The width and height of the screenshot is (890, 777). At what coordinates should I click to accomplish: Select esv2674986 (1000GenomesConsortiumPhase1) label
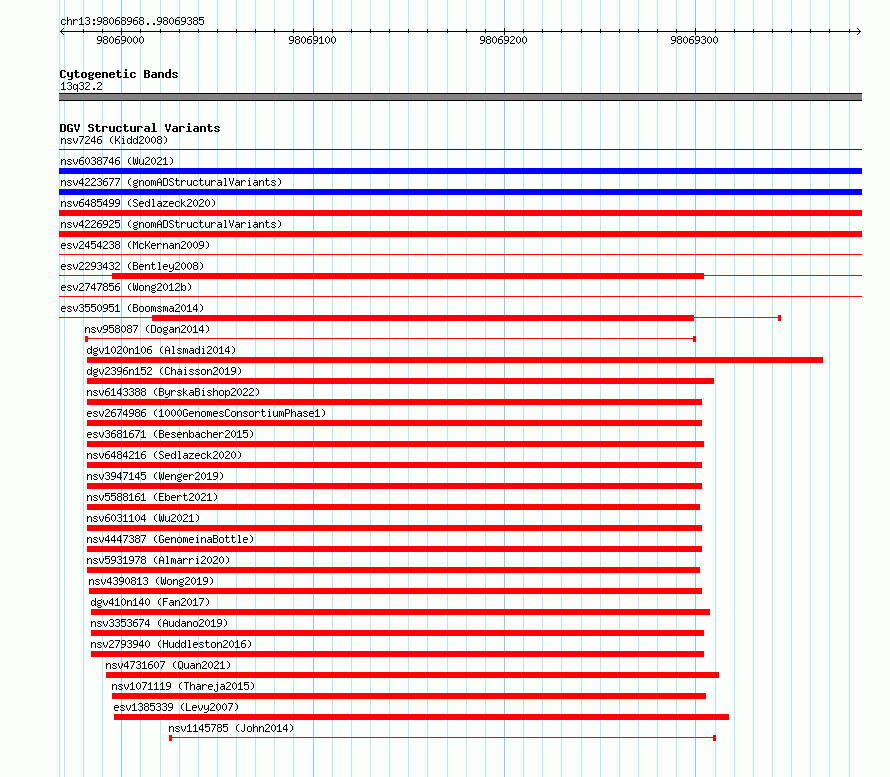point(207,413)
